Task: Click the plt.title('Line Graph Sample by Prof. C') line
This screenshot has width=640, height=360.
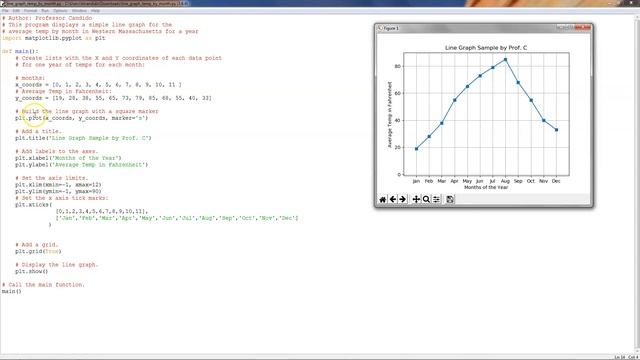Action: click(83, 138)
